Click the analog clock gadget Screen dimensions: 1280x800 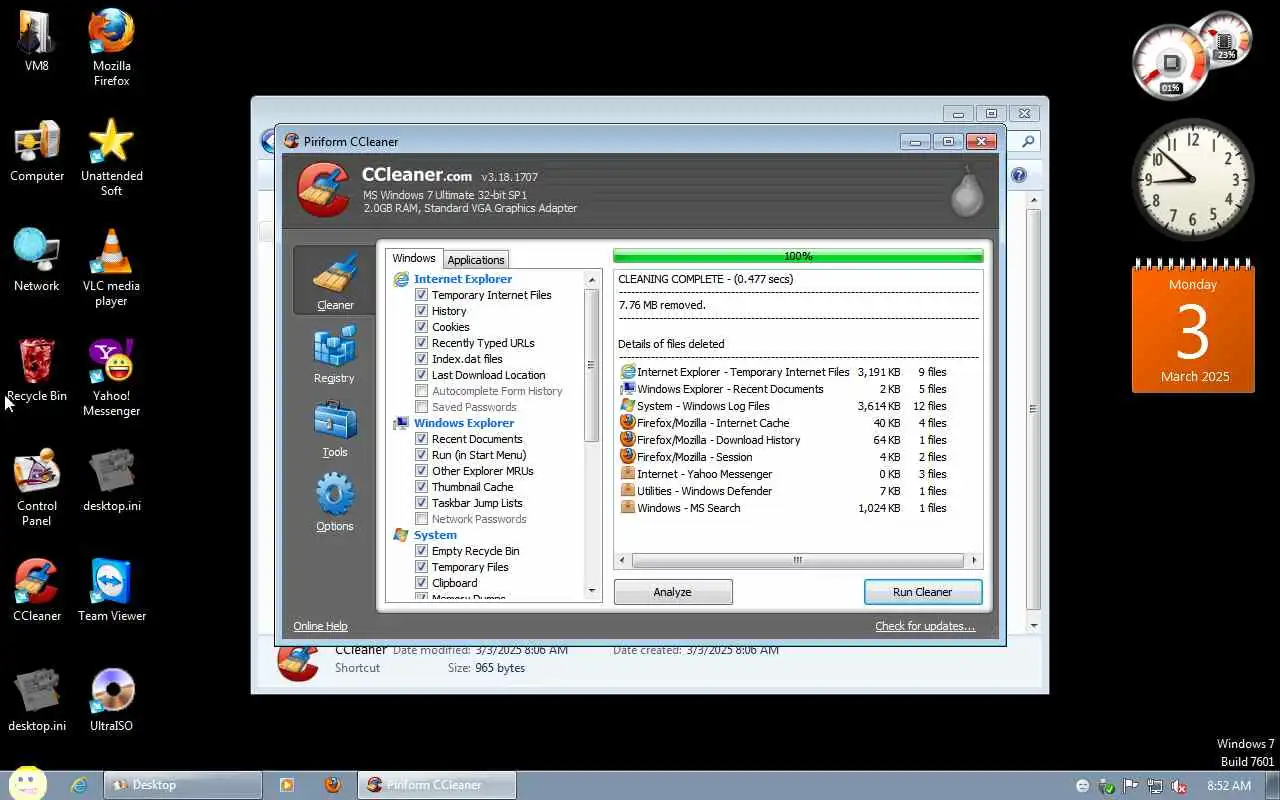[x=1193, y=180]
